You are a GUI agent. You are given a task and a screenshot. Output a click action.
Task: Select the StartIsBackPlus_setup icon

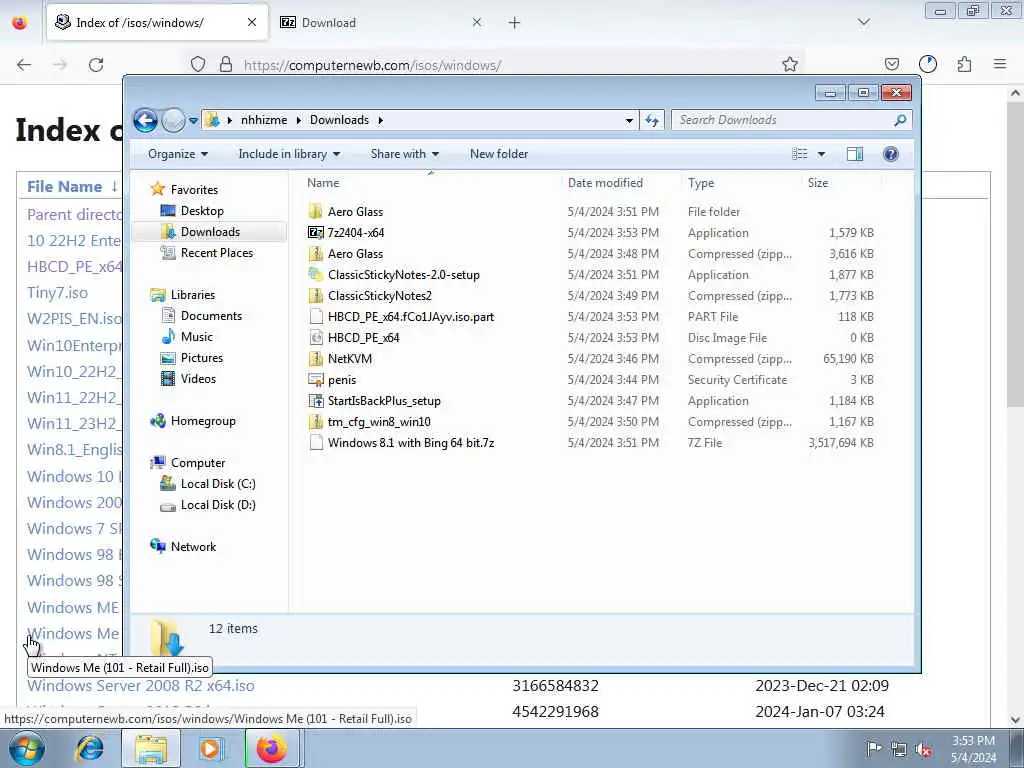click(x=315, y=401)
